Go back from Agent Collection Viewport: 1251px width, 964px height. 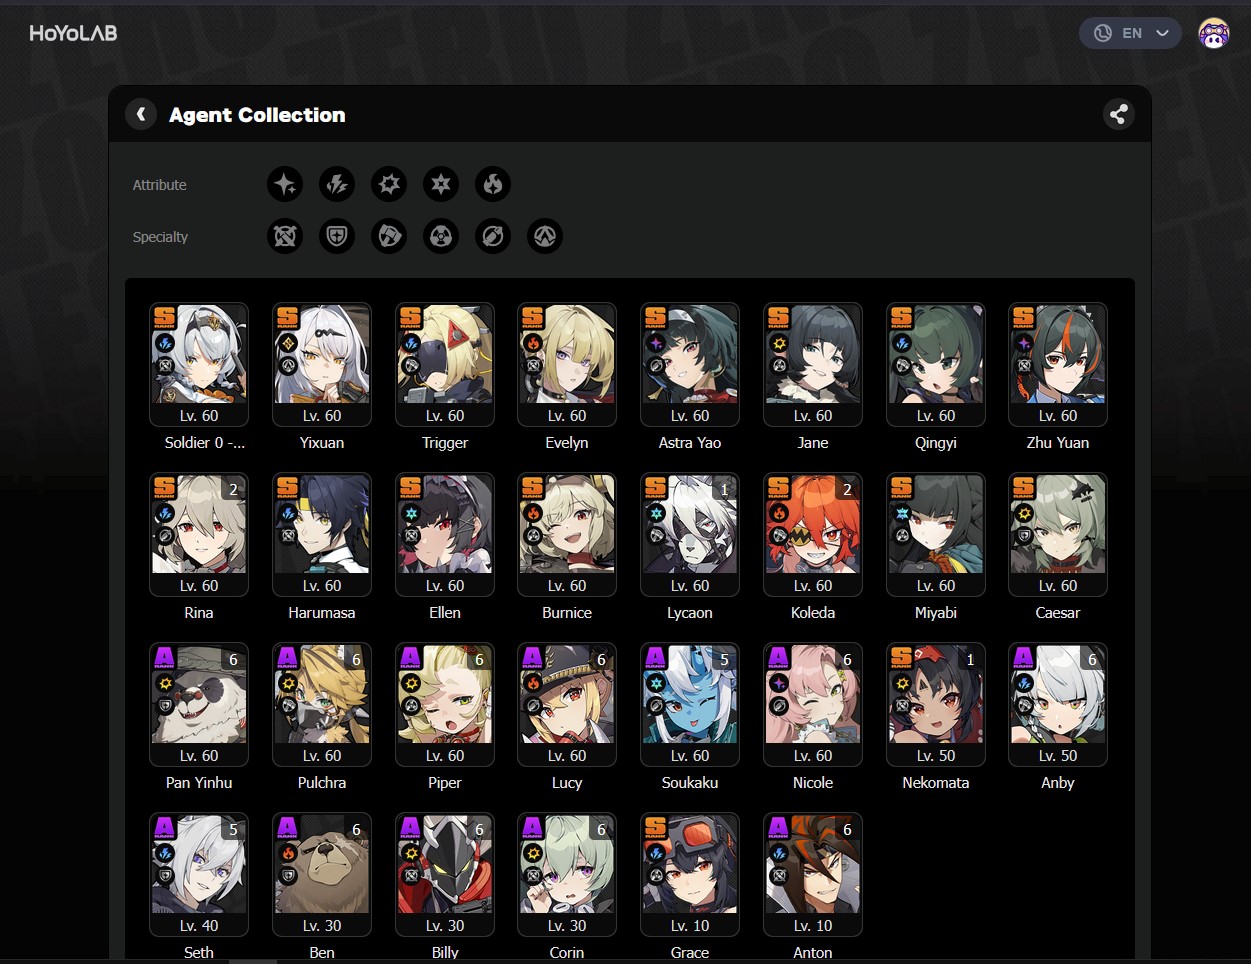[x=141, y=114]
